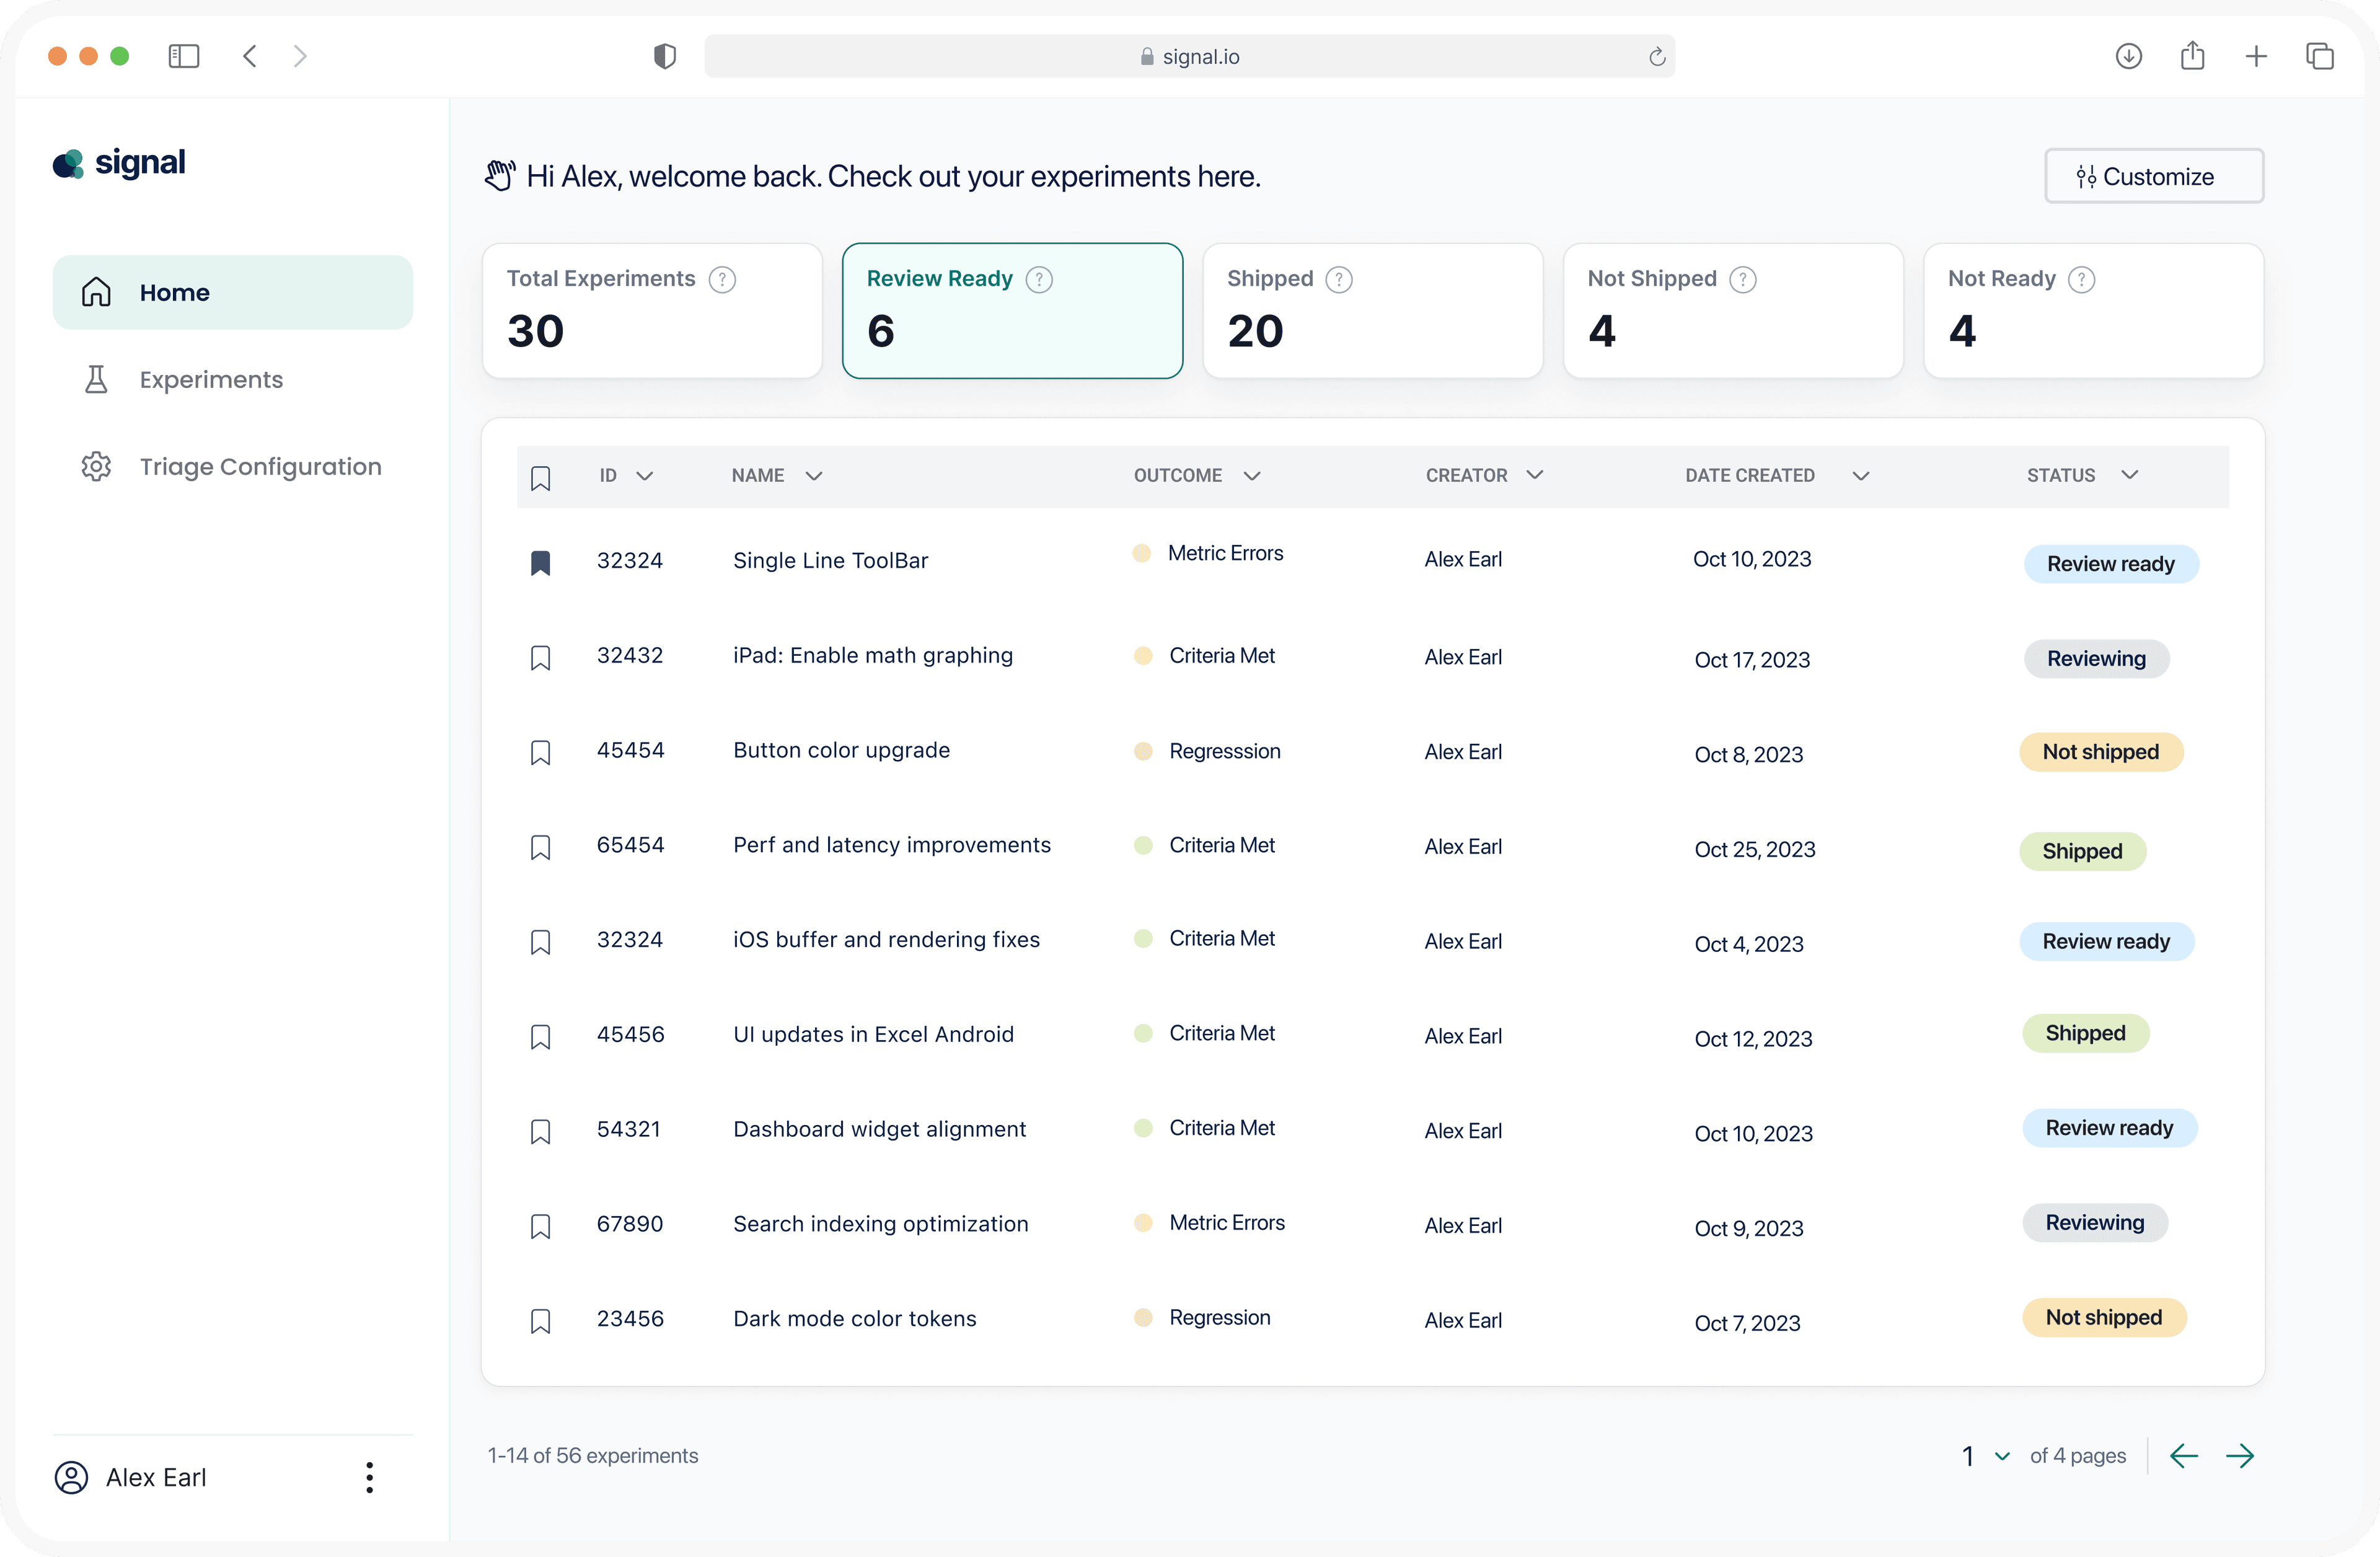Click the date Oct 25, 2023
Viewport: 2380px width, 1557px height.
pyautogui.click(x=1754, y=849)
